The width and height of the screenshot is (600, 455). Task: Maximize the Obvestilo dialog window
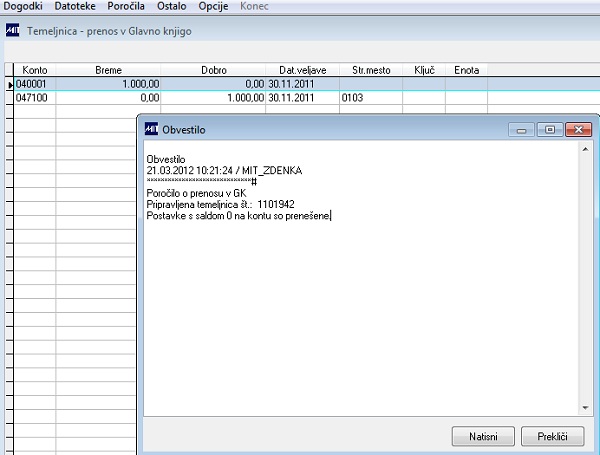coord(550,130)
